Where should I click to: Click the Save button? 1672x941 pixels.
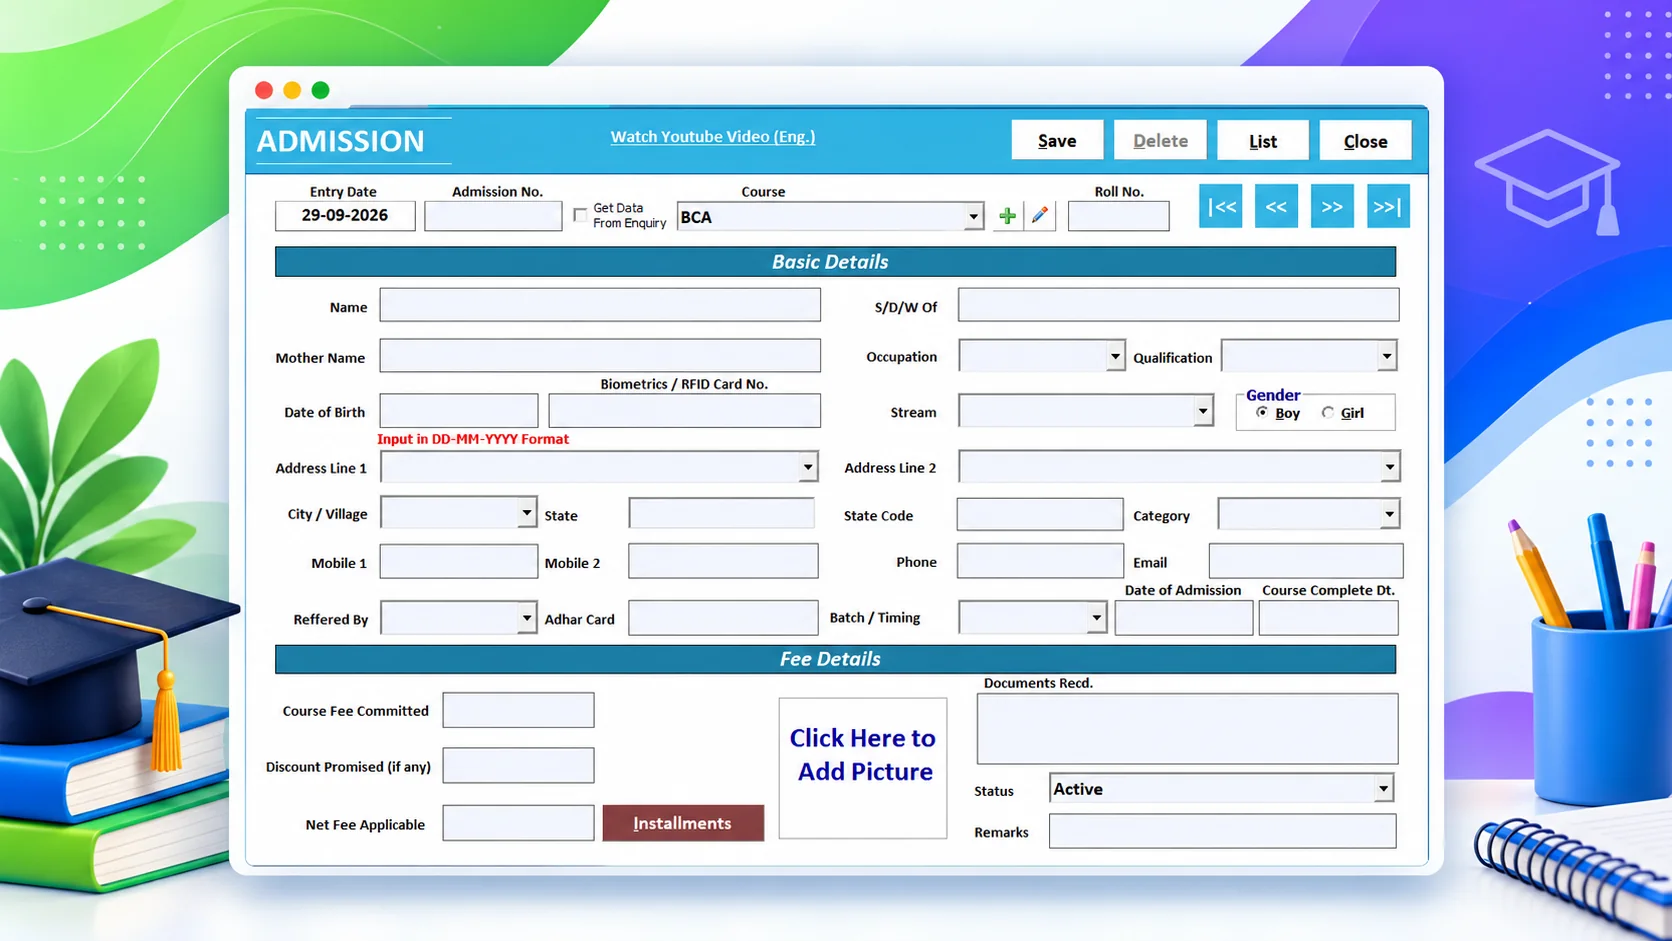pyautogui.click(x=1057, y=140)
